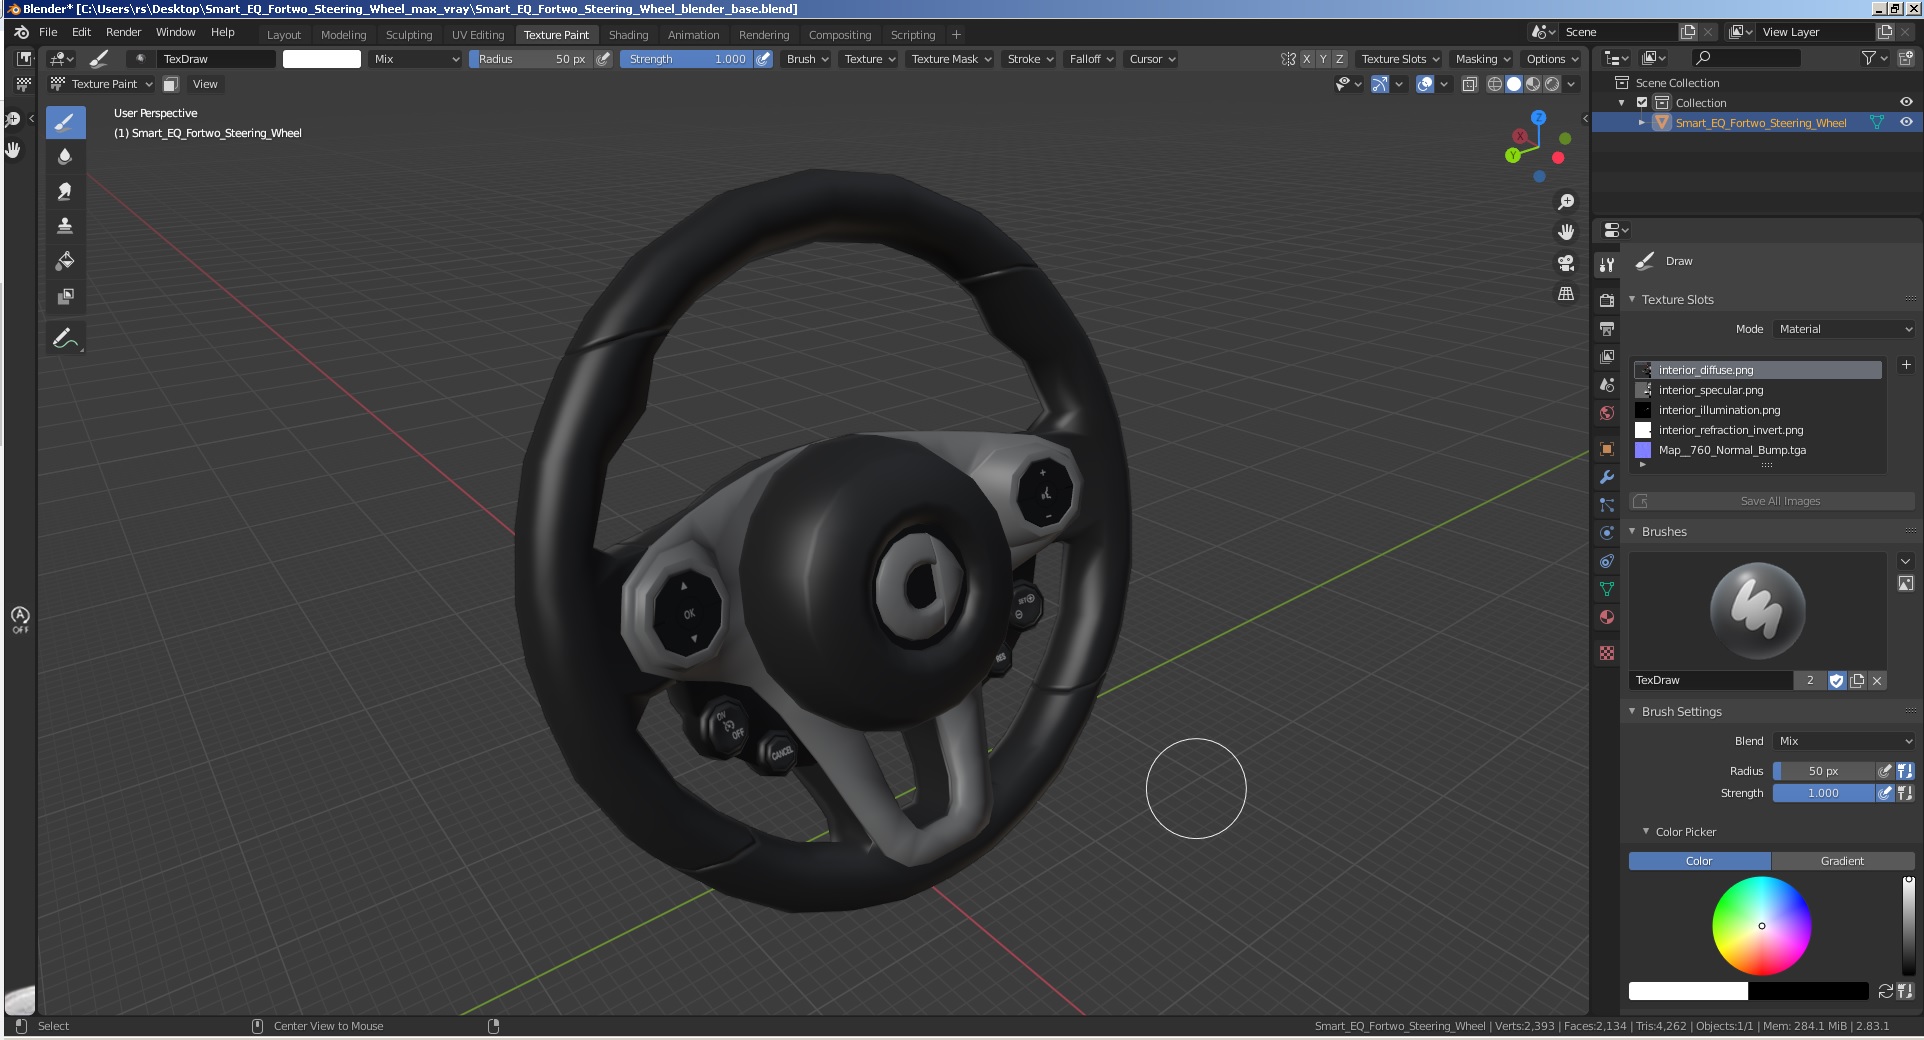This screenshot has width=1924, height=1040.
Task: Open World properties tab
Action: 1607,413
